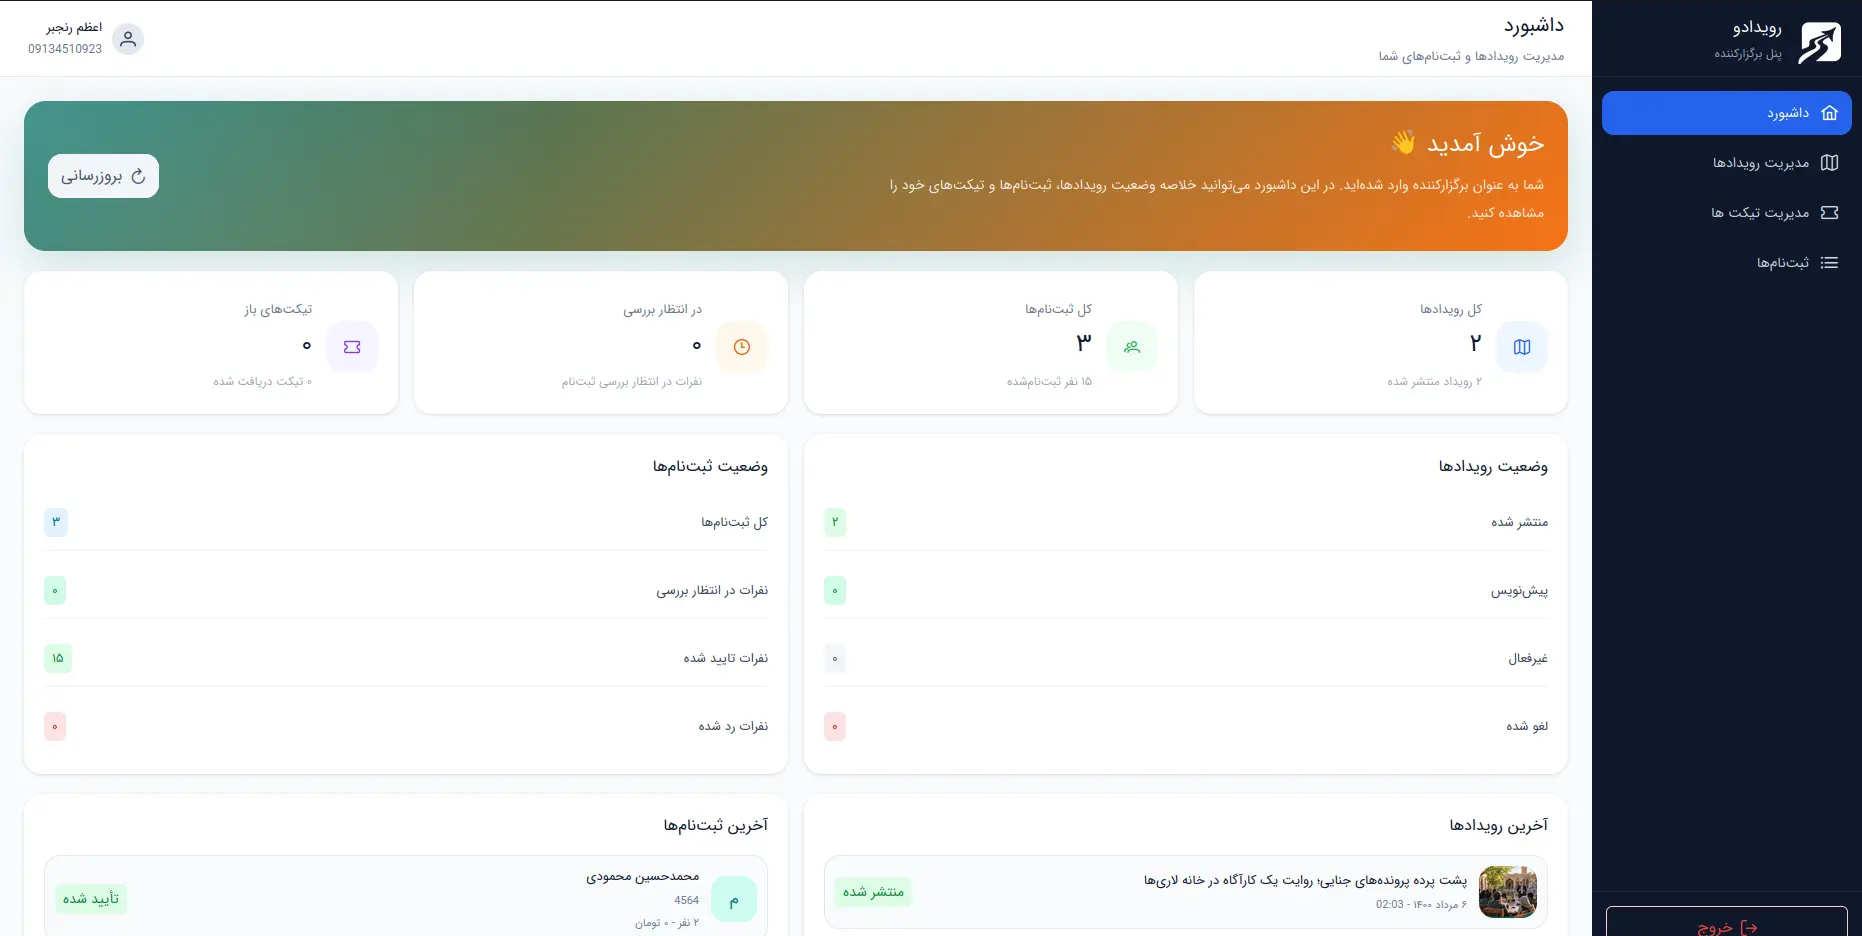Viewport: 1862px width, 936px height.
Task: Click the نفرات رد شده row label
Action: [733, 727]
